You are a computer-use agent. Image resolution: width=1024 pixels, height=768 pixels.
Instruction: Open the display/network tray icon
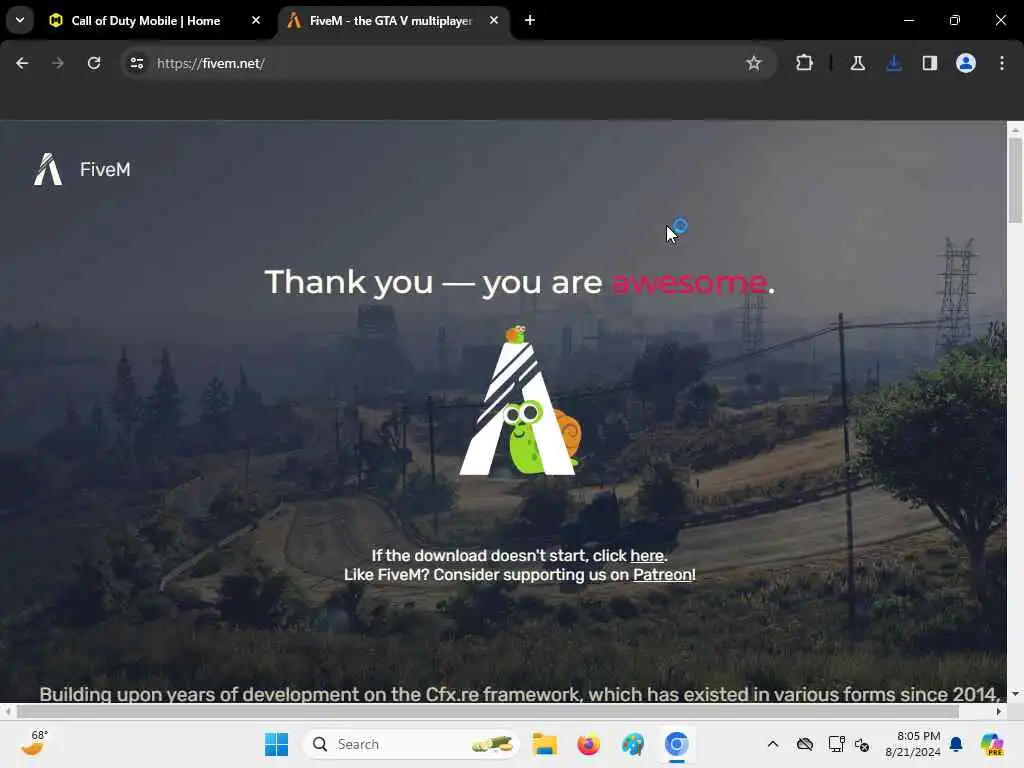point(836,744)
